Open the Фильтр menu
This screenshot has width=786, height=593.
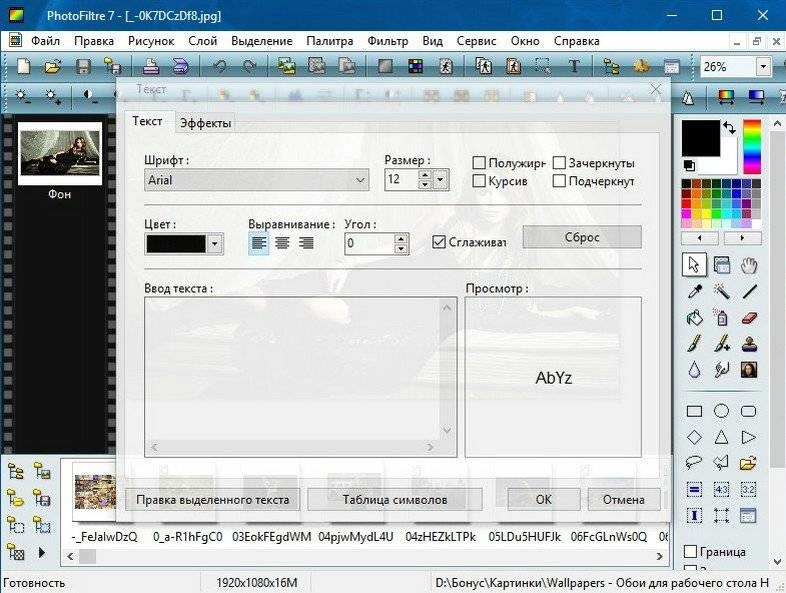(387, 41)
